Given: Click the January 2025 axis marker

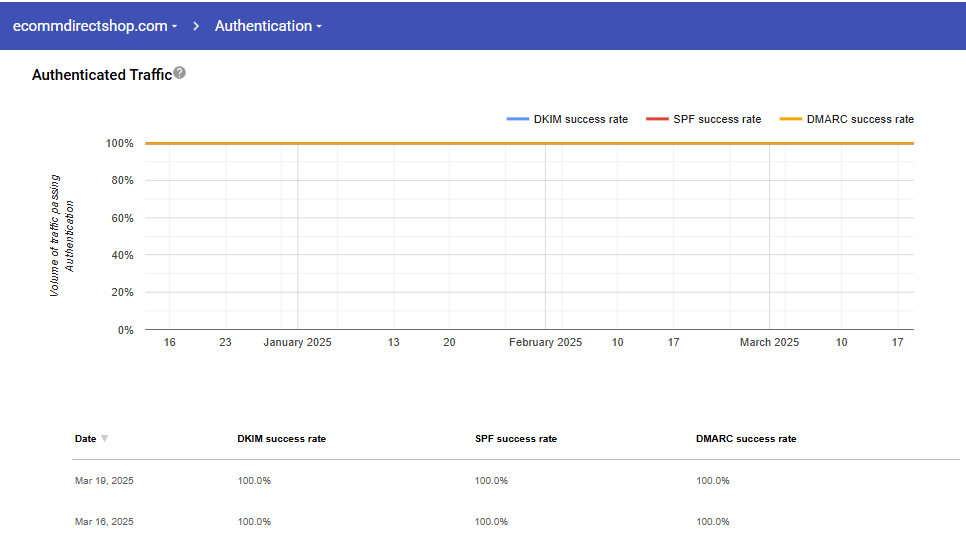Looking at the screenshot, I should 297,342.
